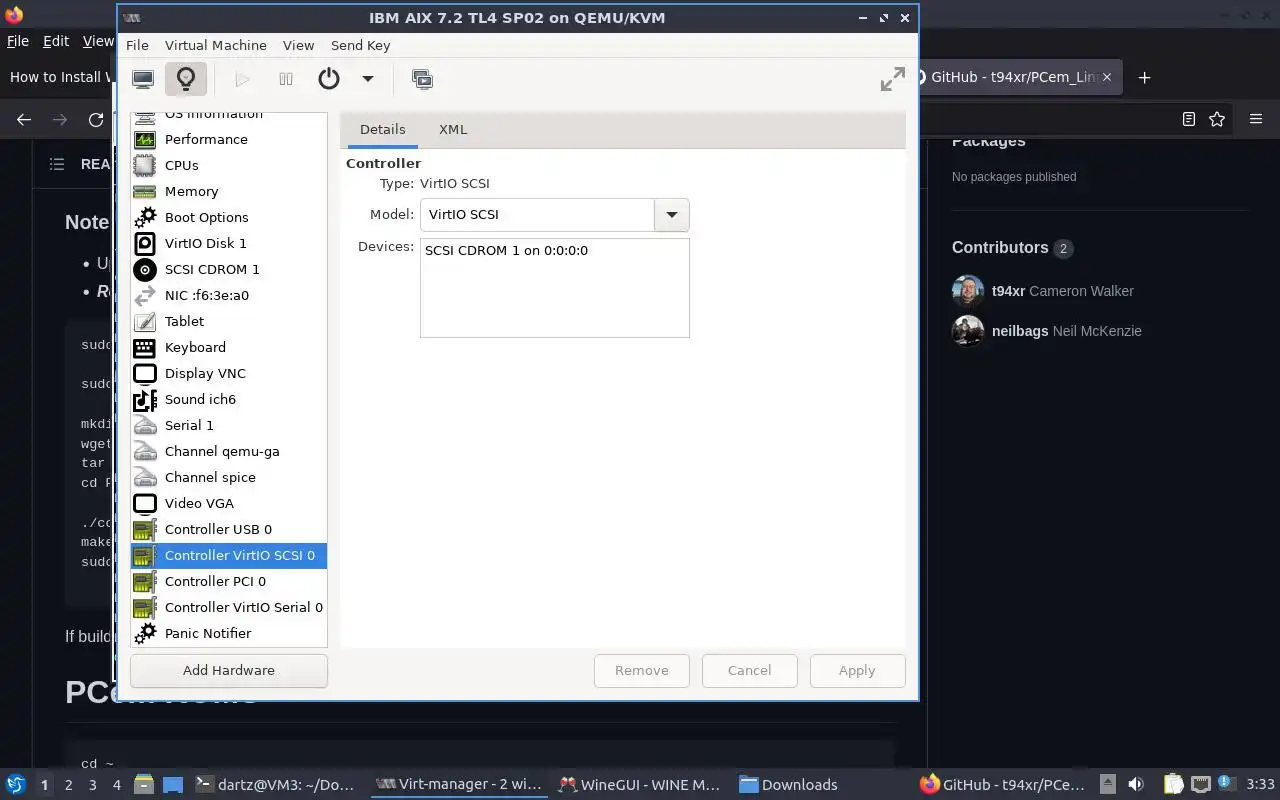Open Boot Options in hardware list
Viewport: 1280px width, 800px height.
tap(229, 217)
